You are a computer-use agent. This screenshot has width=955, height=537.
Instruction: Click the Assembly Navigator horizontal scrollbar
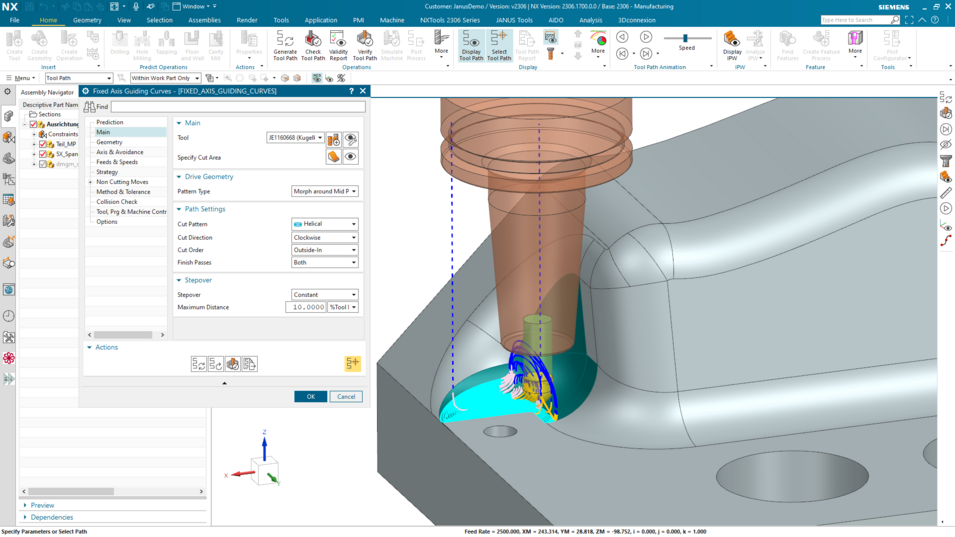pos(71,491)
